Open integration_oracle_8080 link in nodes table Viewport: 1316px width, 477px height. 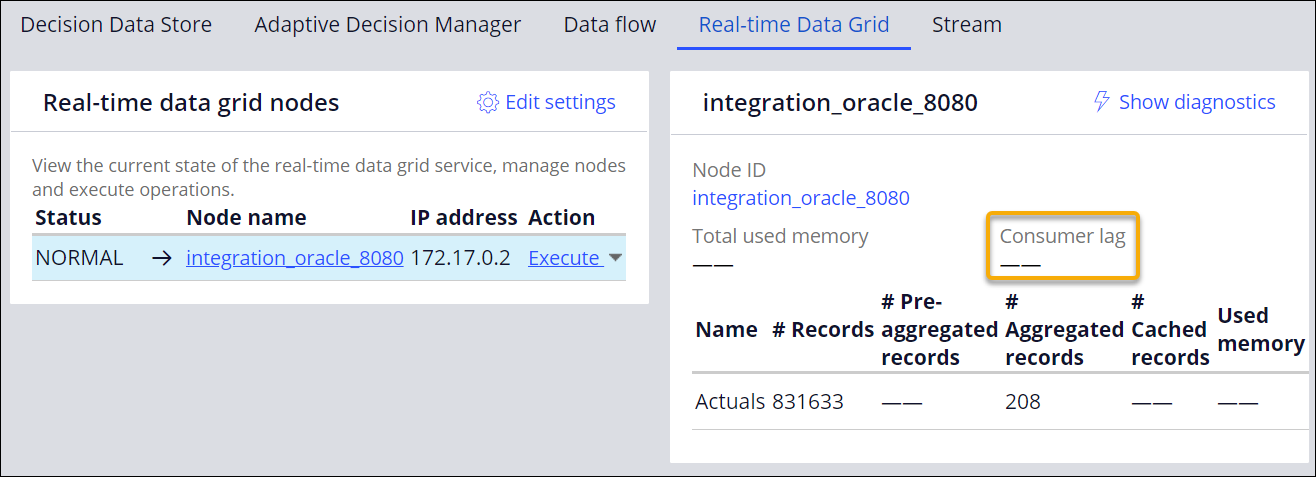tap(295, 258)
